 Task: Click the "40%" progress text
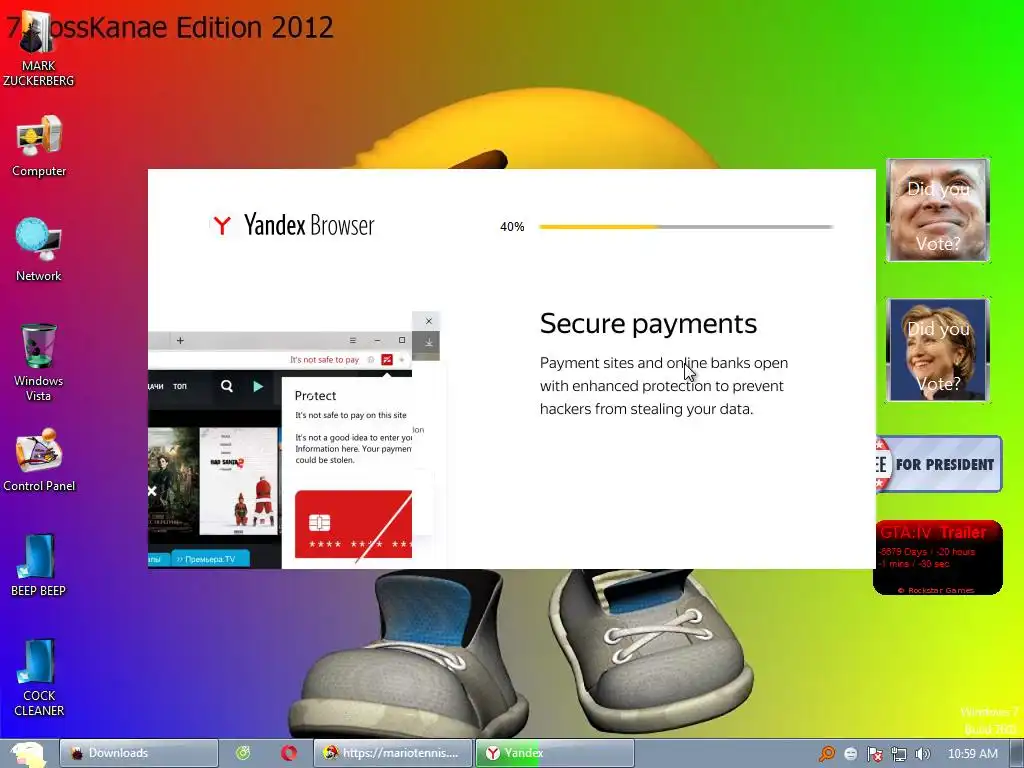(x=512, y=227)
